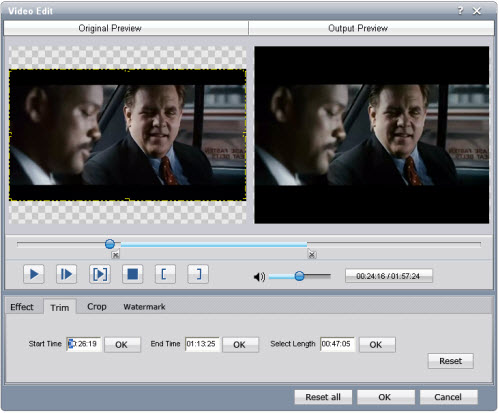Image resolution: width=500 pixels, height=413 pixels.
Task: Open the Watermark tab
Action: tap(144, 307)
